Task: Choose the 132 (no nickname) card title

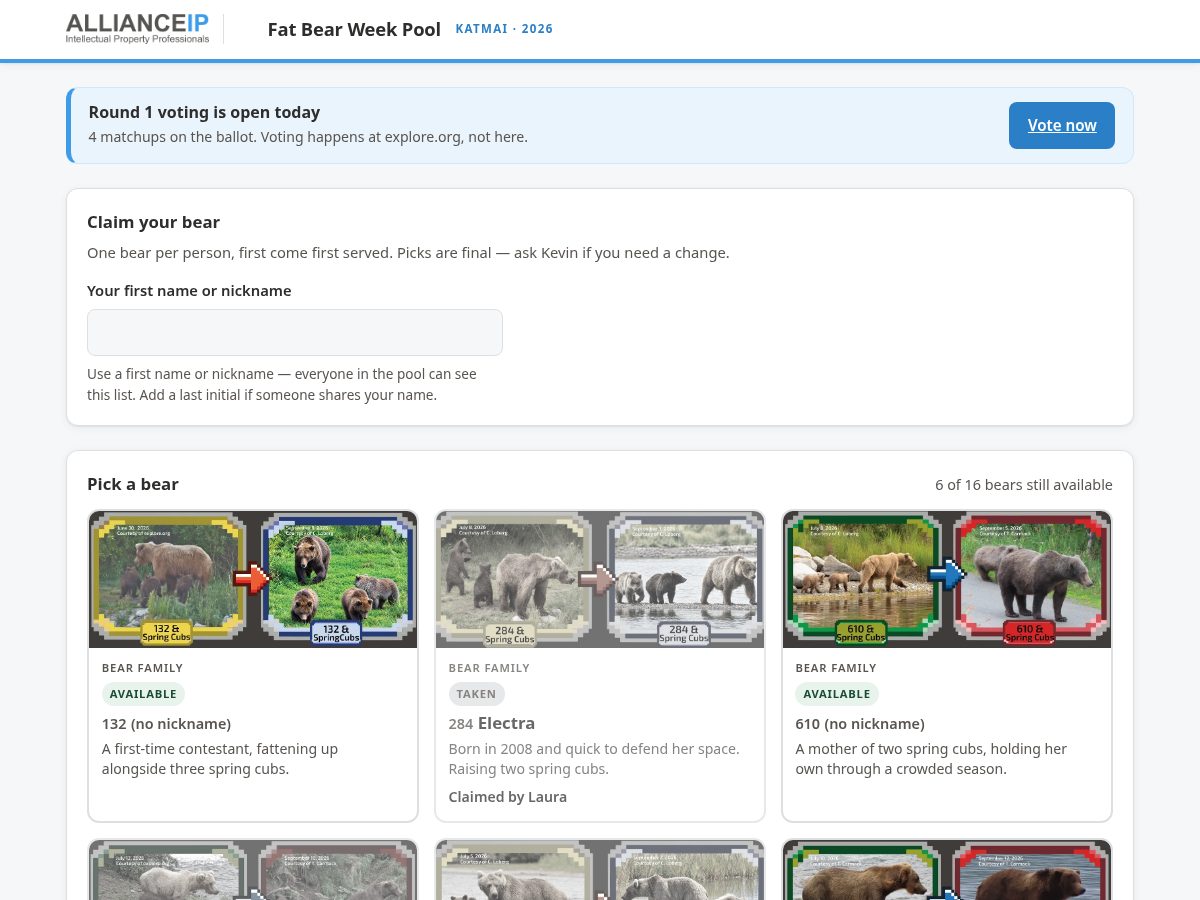Action: (166, 723)
